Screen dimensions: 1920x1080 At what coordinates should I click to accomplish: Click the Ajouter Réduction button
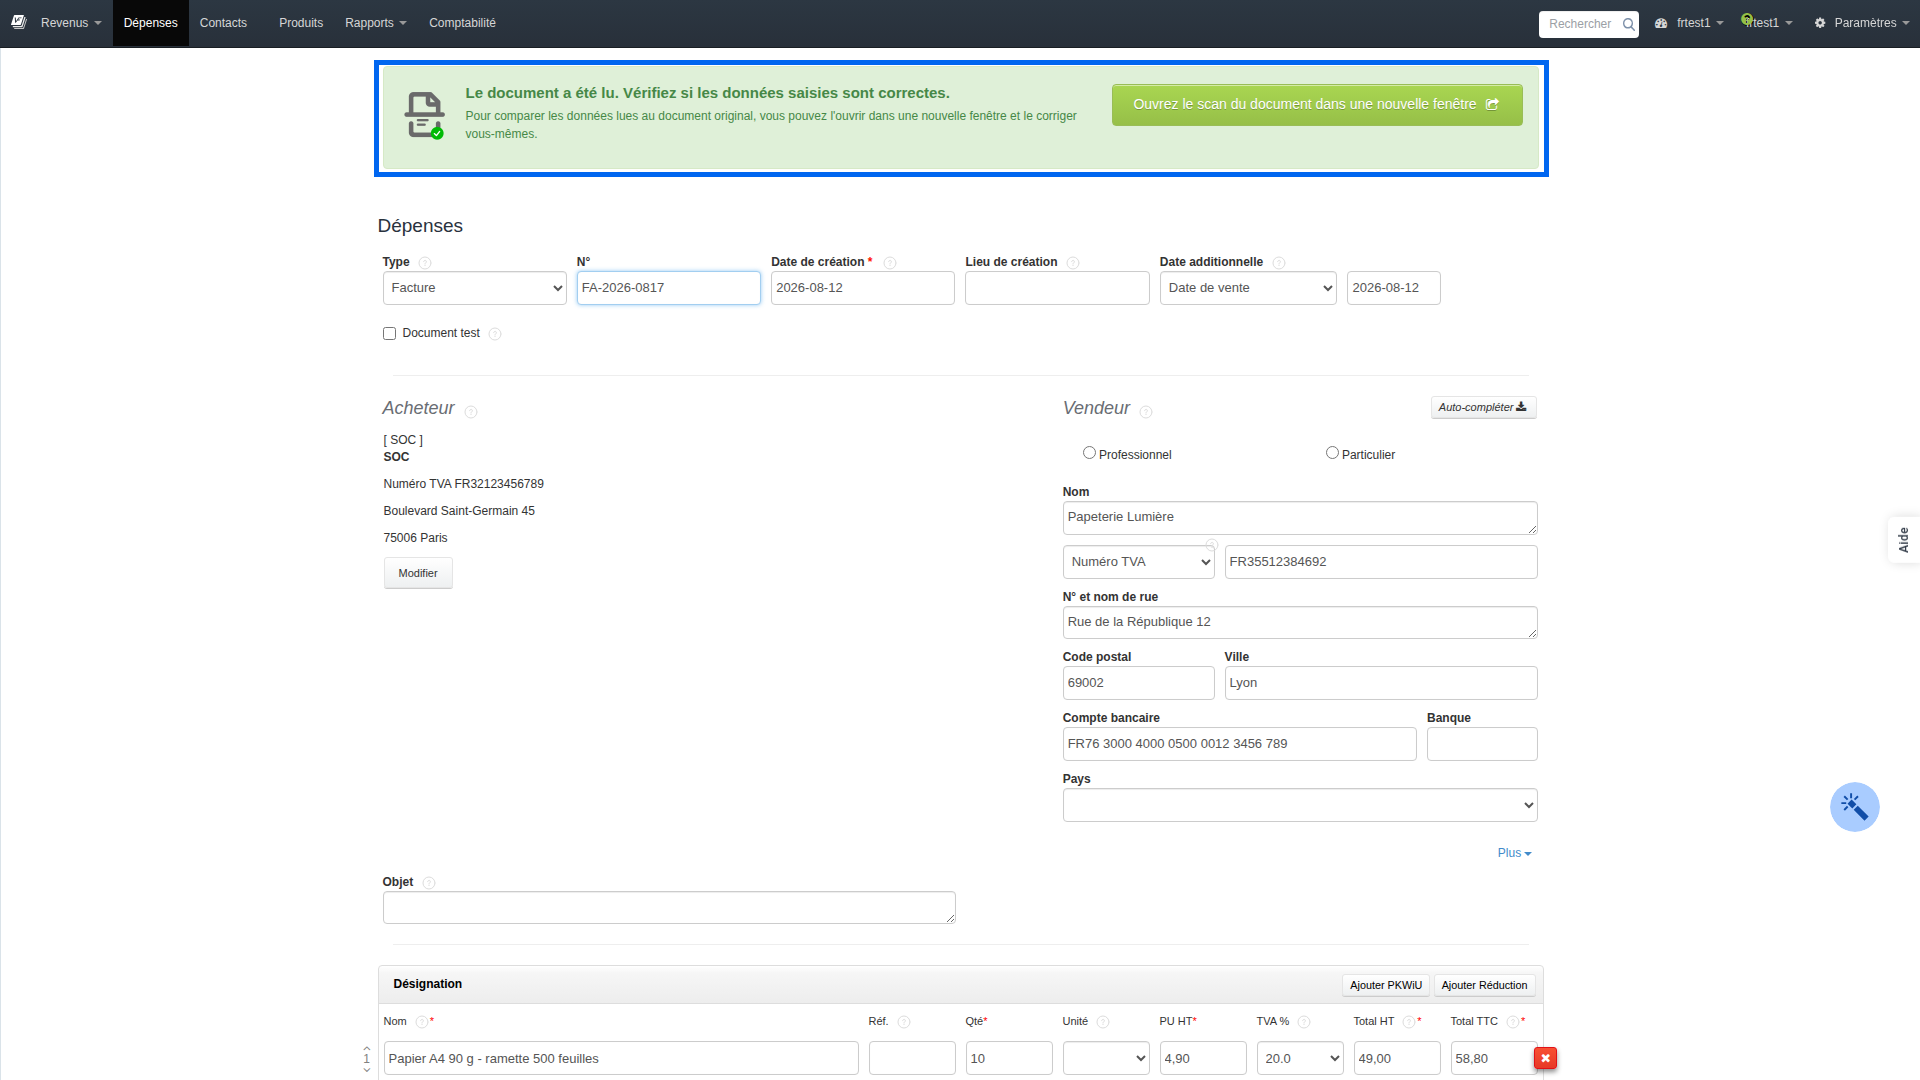(1484, 985)
